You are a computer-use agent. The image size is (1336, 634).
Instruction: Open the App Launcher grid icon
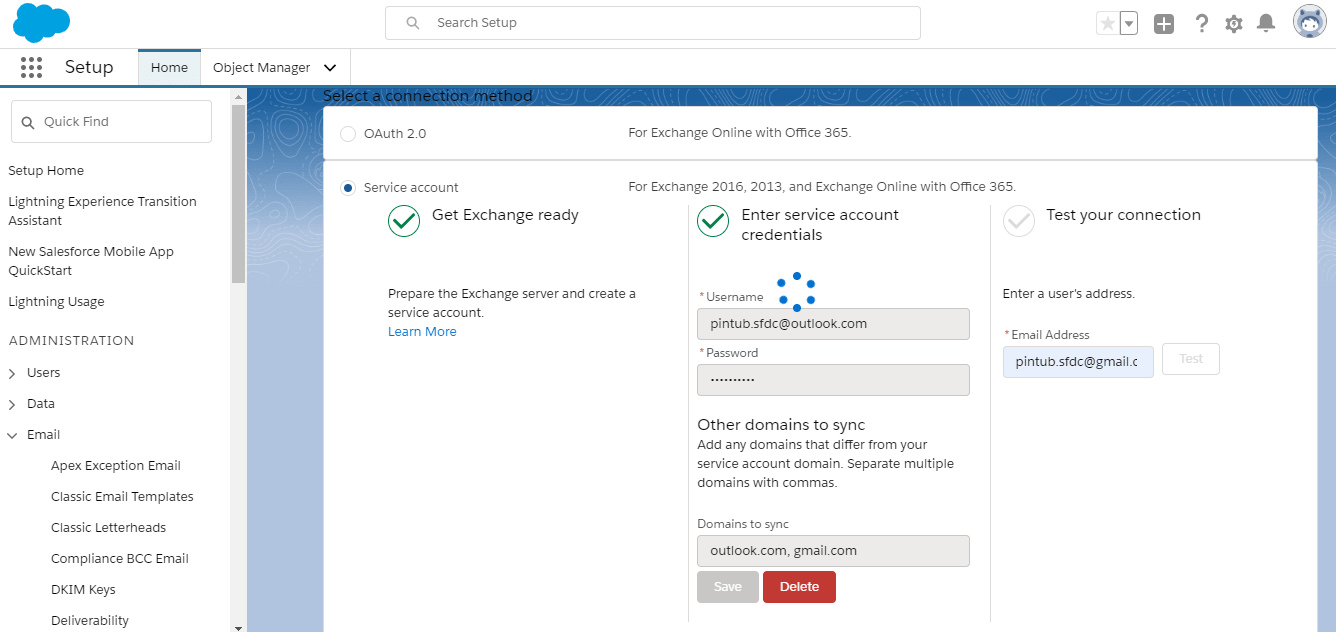pyautogui.click(x=31, y=67)
